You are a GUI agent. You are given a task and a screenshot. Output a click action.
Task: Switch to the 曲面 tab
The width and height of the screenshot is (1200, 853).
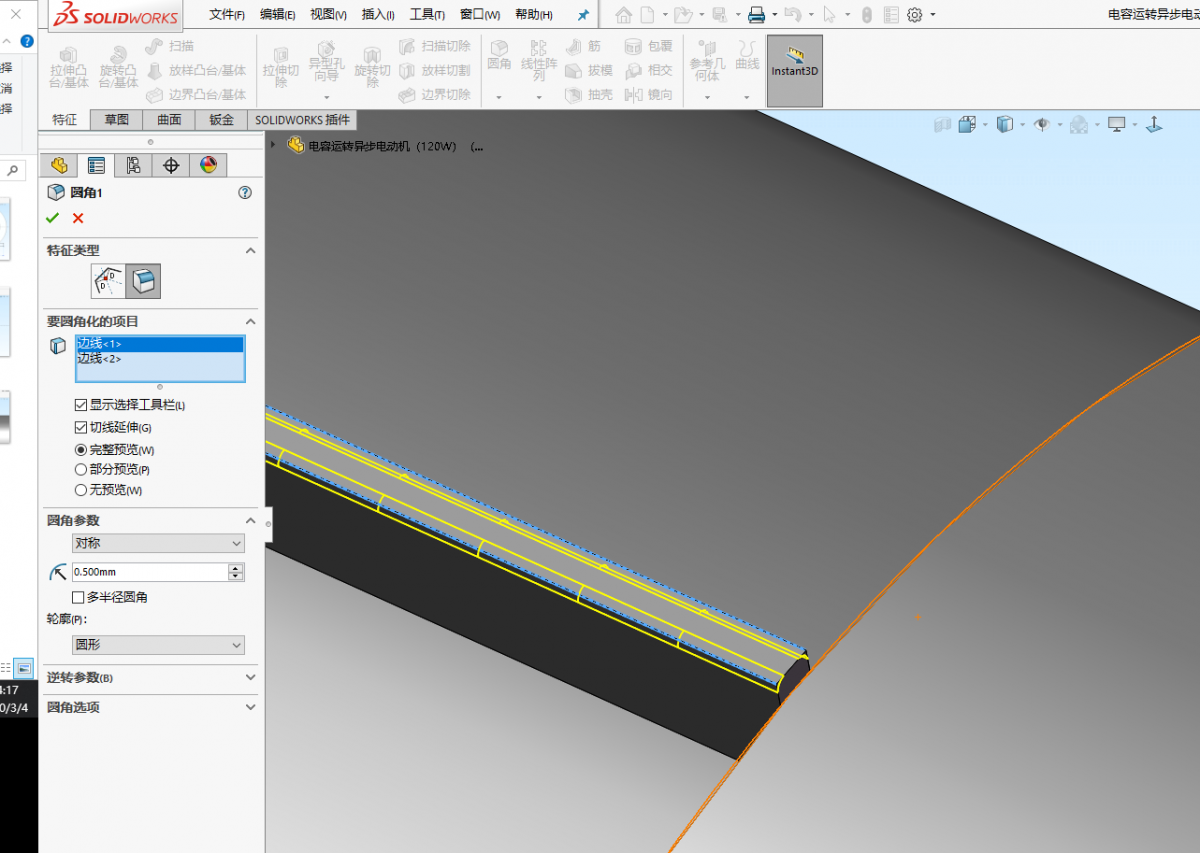(169, 120)
